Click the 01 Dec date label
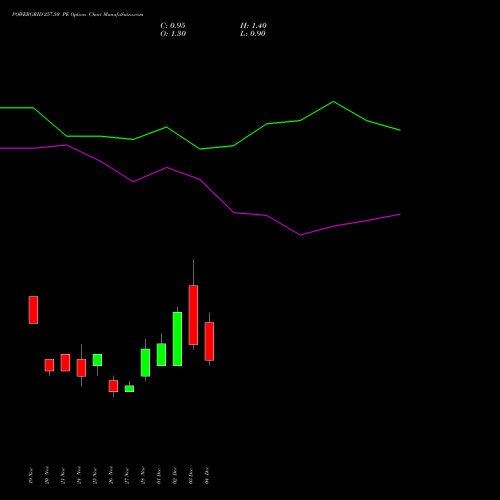 pyautogui.click(x=159, y=476)
